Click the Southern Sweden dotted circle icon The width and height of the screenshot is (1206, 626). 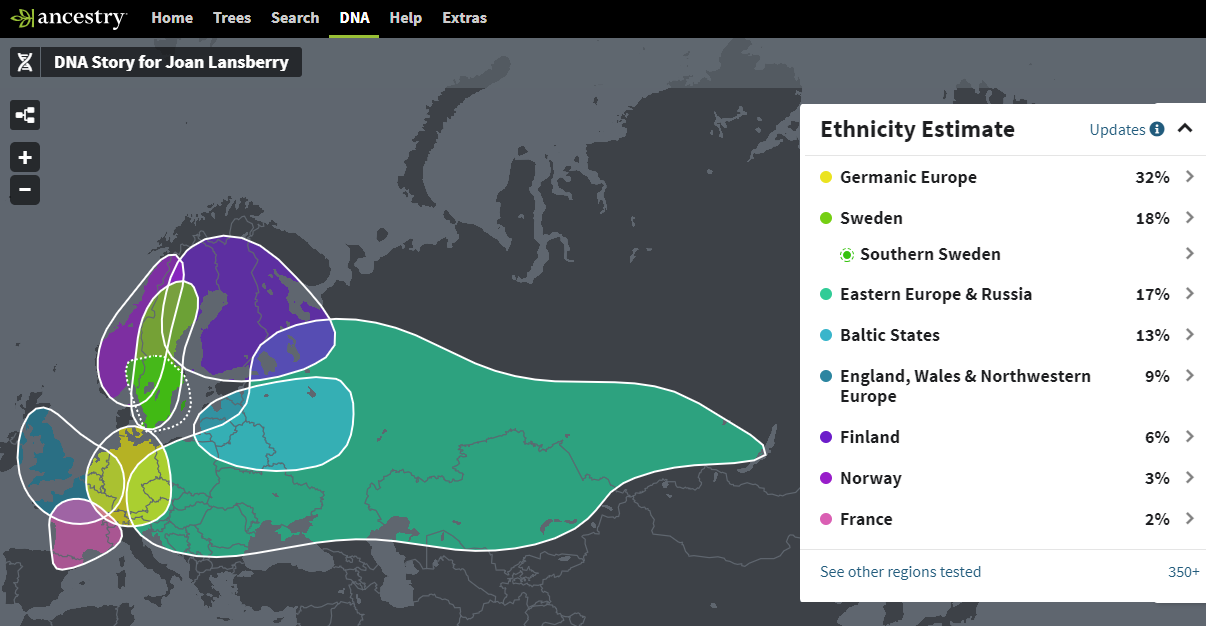847,255
